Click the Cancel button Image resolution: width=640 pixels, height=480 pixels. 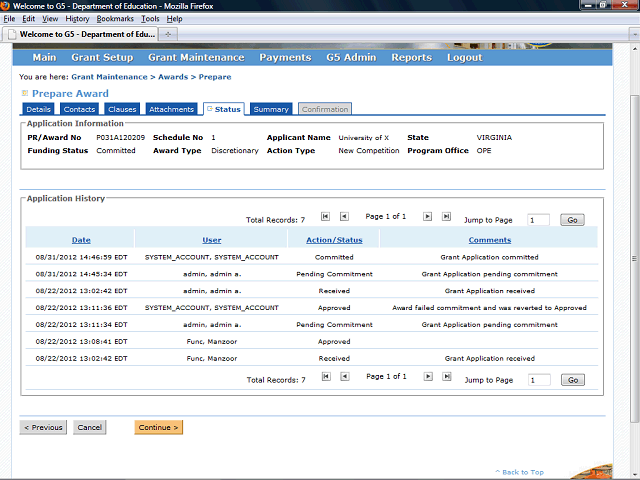click(x=89, y=427)
